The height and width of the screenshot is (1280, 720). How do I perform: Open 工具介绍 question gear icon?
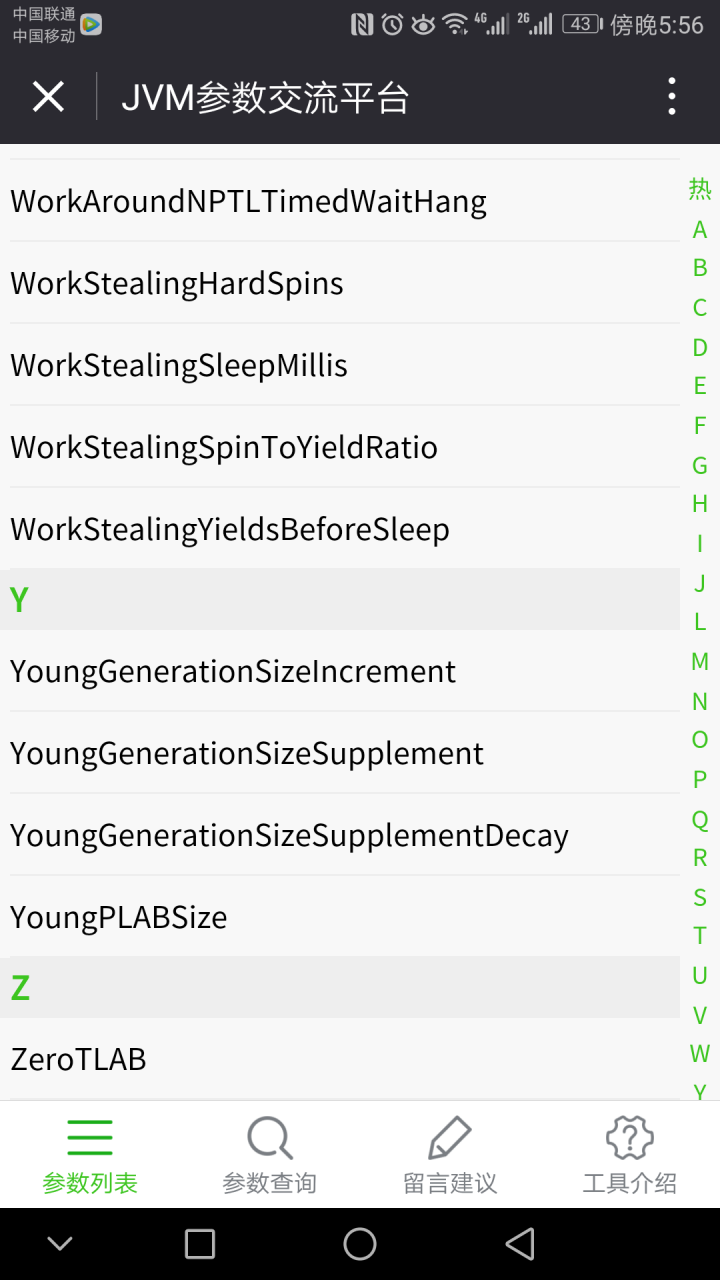[630, 1137]
